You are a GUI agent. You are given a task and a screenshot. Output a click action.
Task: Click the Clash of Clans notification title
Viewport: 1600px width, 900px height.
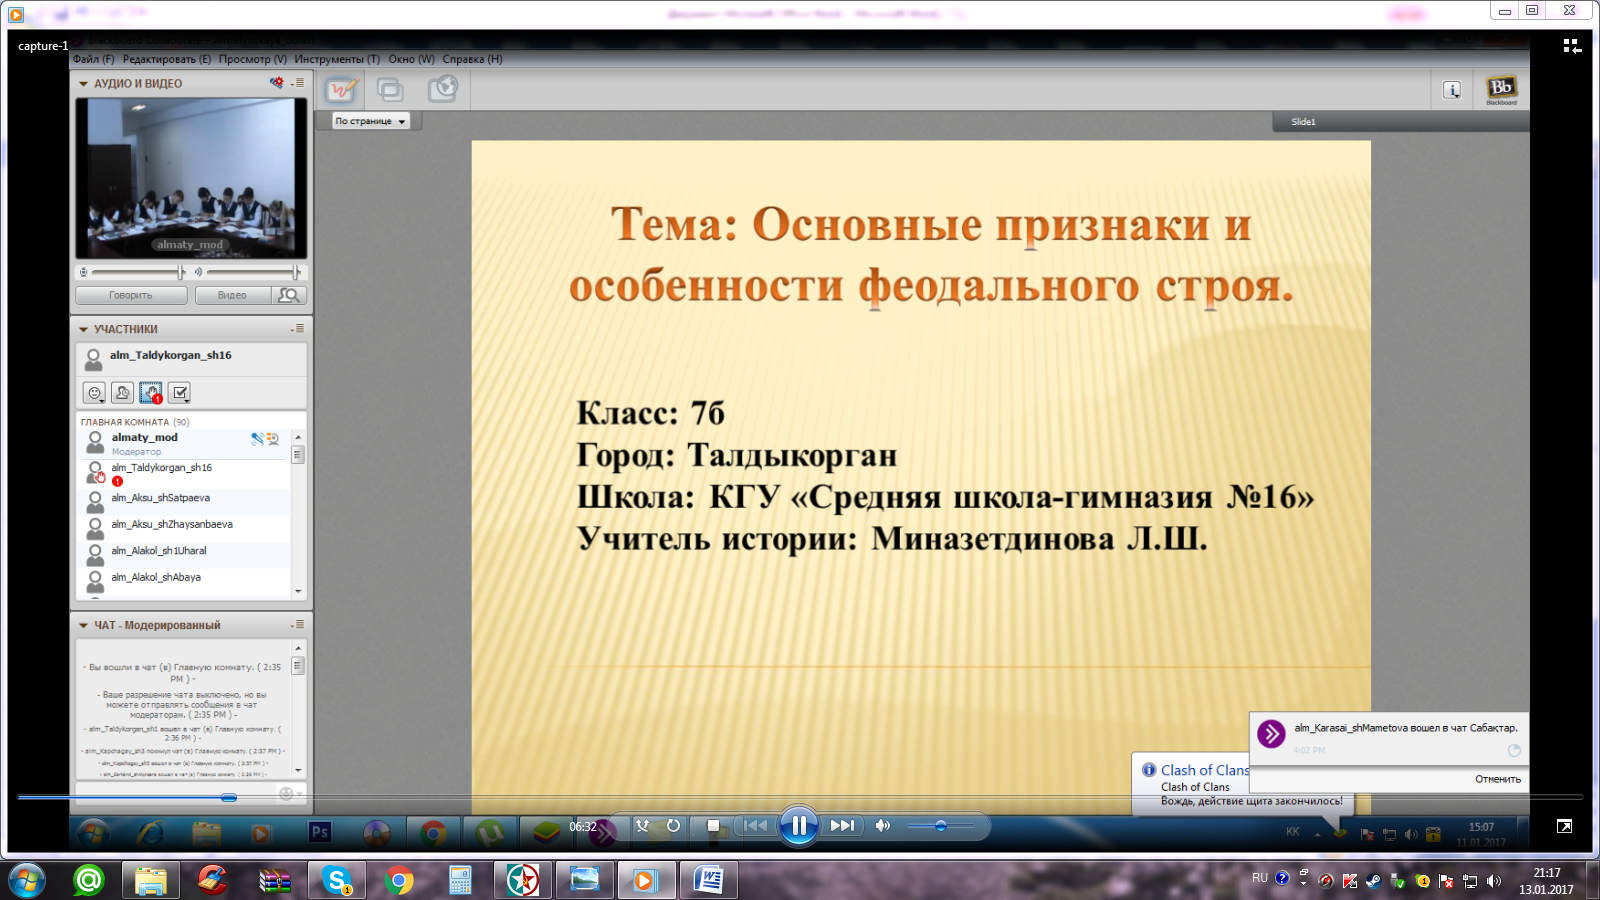(1204, 770)
